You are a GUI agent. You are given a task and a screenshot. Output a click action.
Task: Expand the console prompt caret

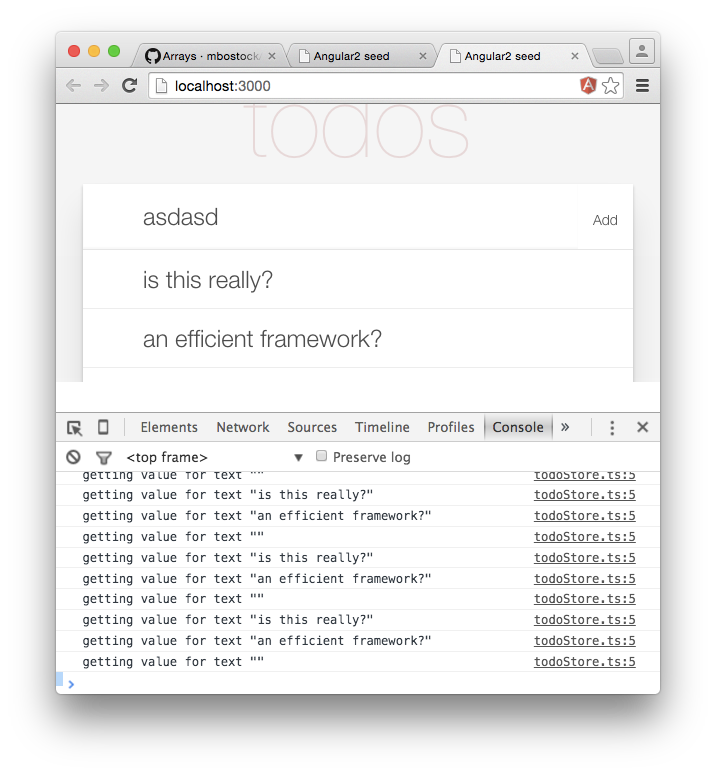coord(71,684)
